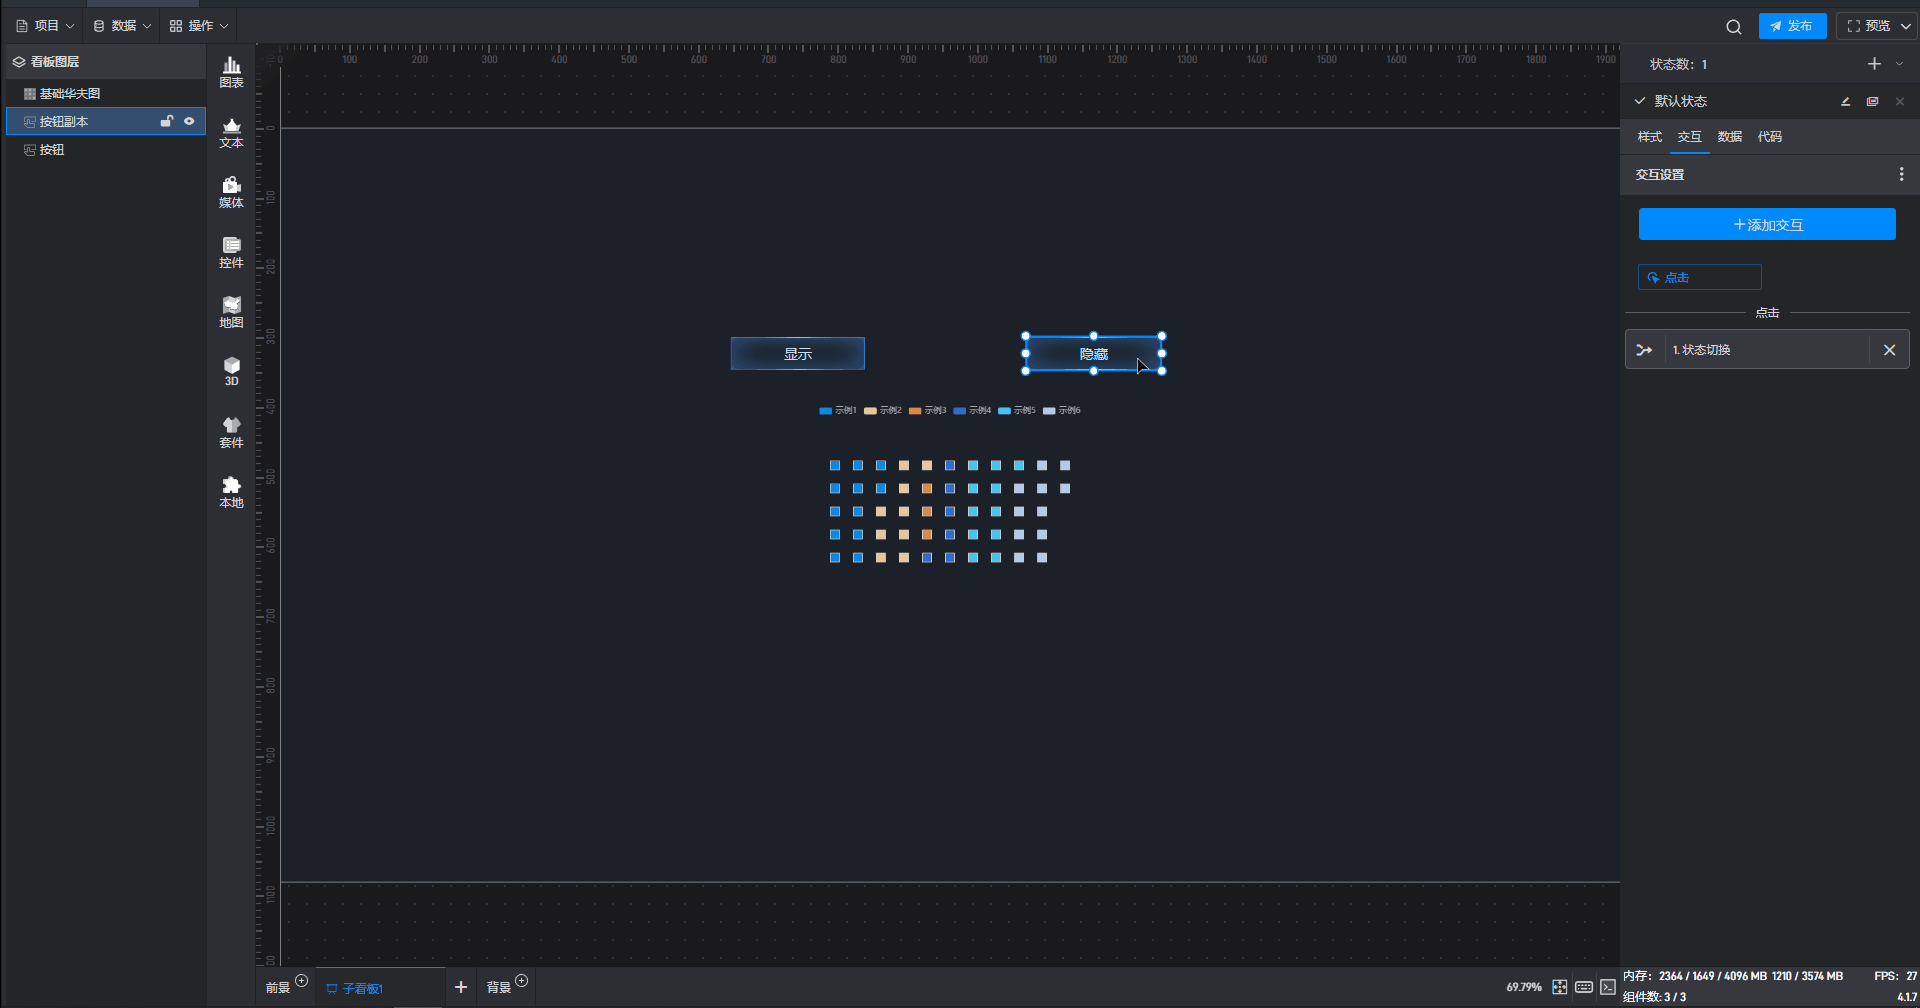The image size is (1920, 1008).
Task: Open the 数据 dropdown menu in the top bar
Action: (122, 26)
